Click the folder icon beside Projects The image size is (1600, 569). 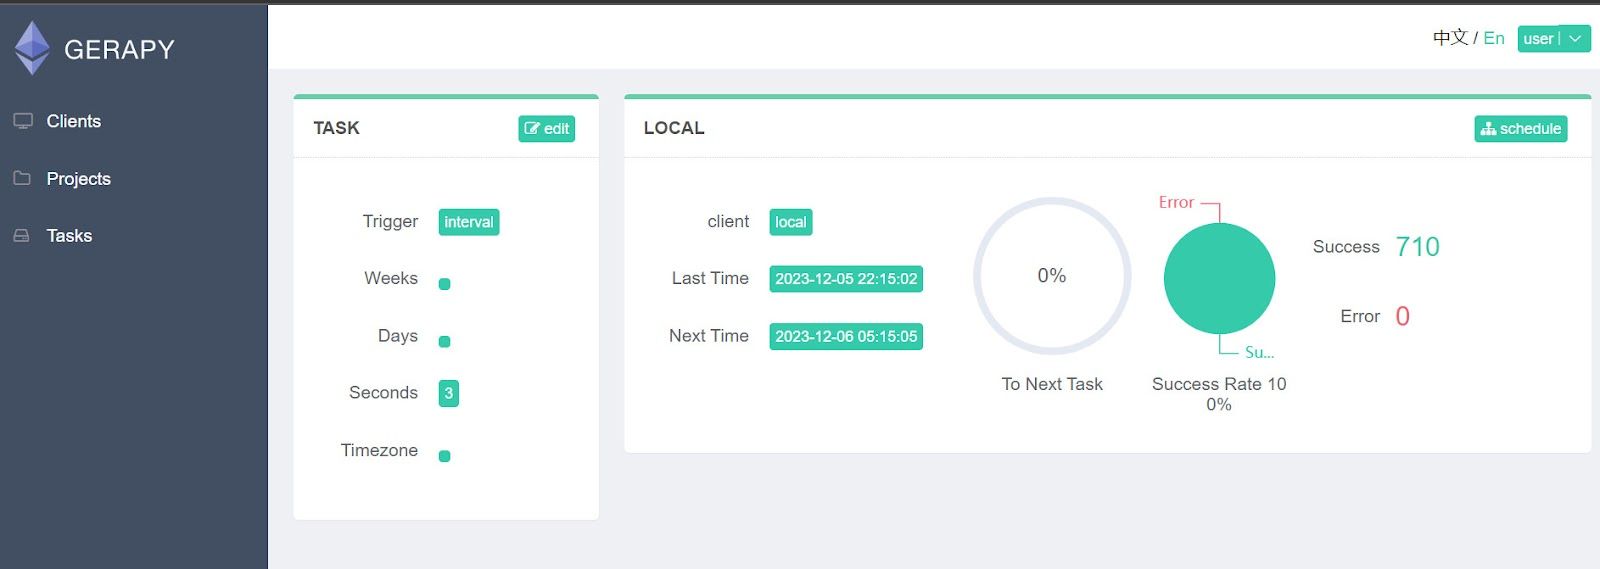pyautogui.click(x=22, y=178)
